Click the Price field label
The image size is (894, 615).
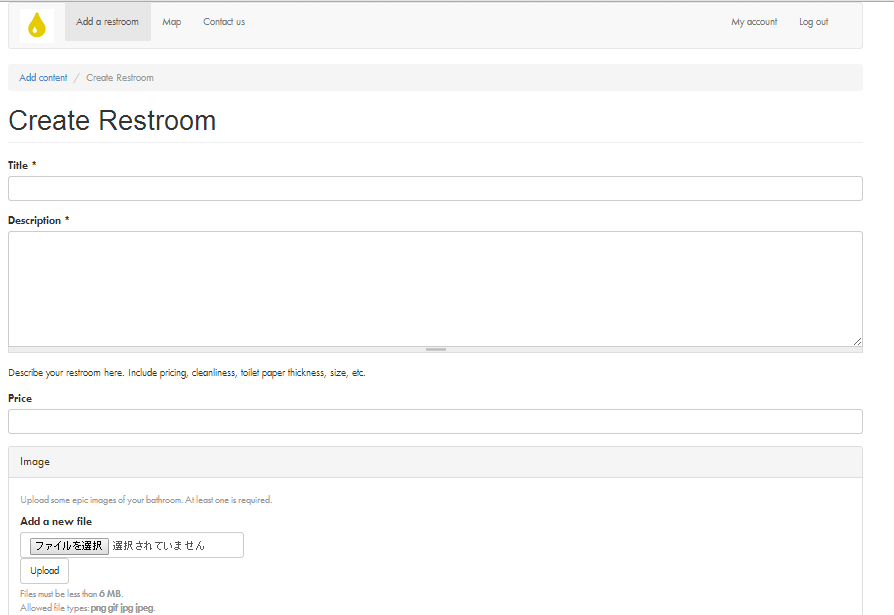pos(20,398)
